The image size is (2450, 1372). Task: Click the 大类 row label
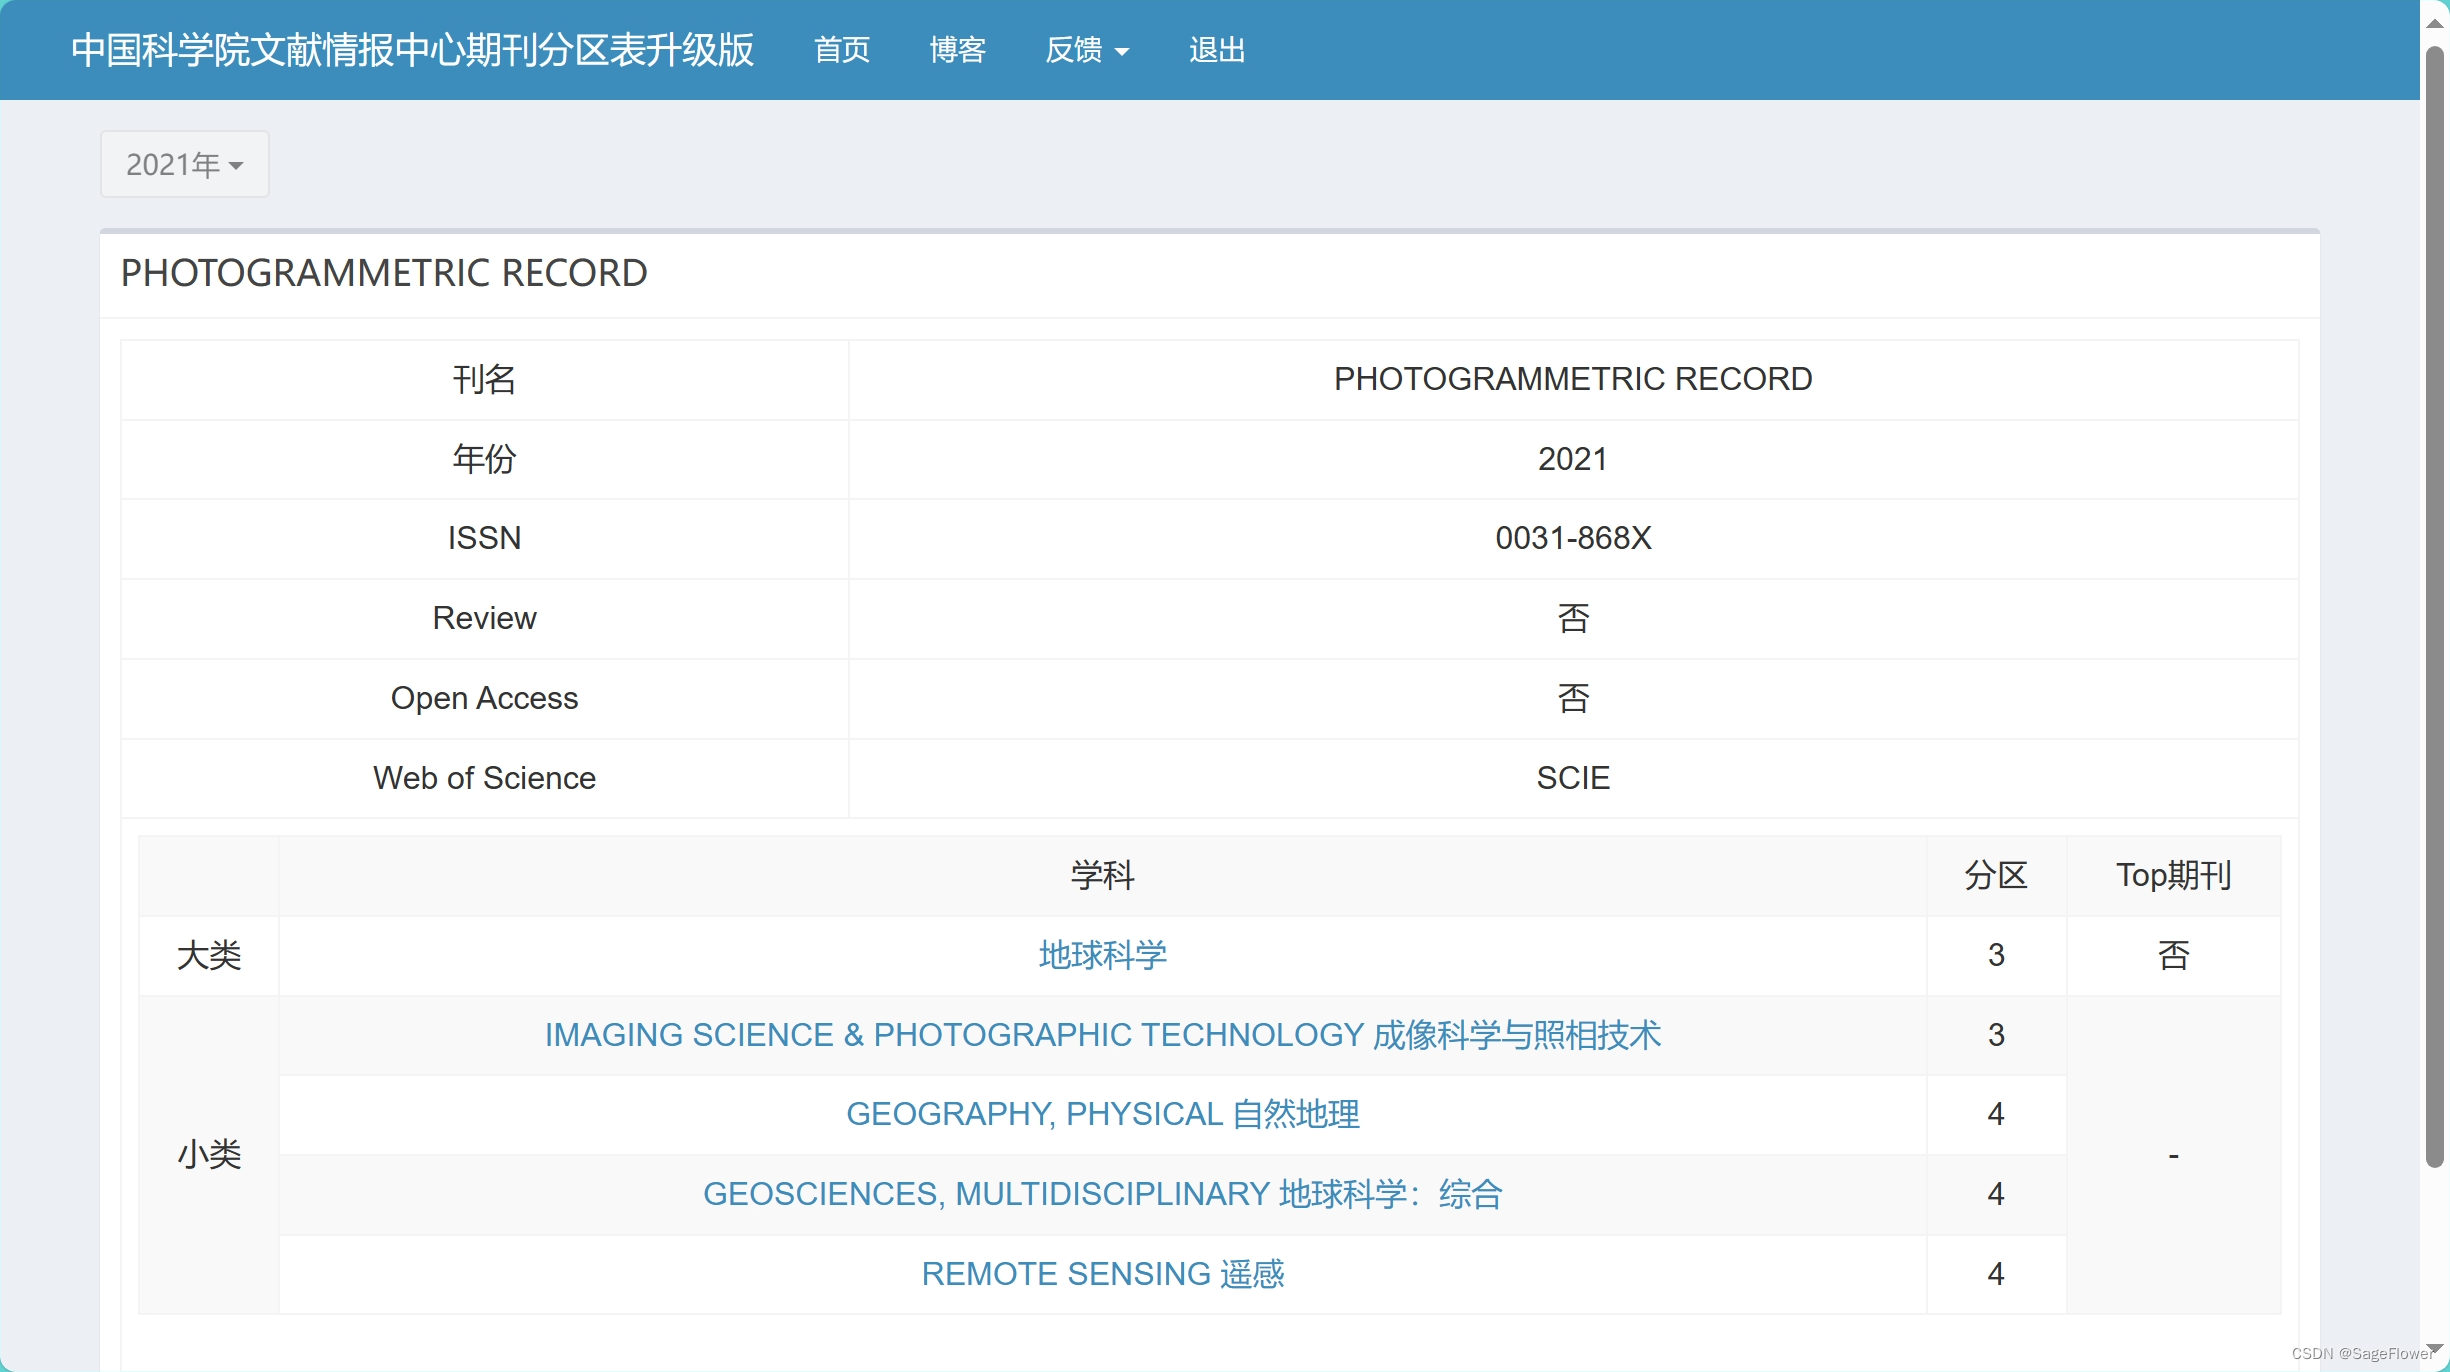(x=209, y=955)
